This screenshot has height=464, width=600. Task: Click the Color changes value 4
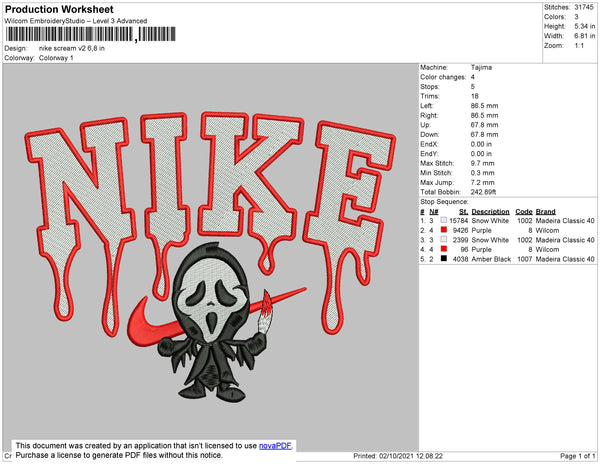click(473, 77)
